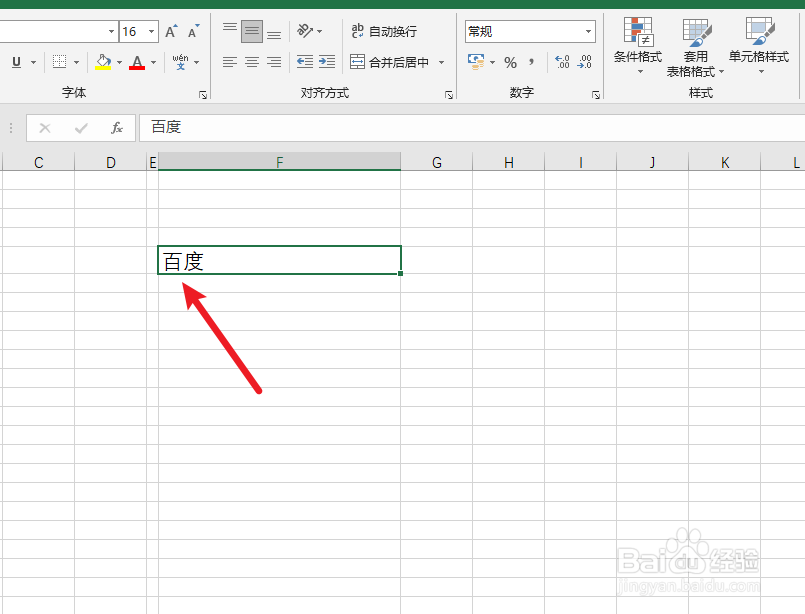Viewport: 805px width, 614px height.
Task: Open font color dropdown arrow
Action: [x=154, y=63]
